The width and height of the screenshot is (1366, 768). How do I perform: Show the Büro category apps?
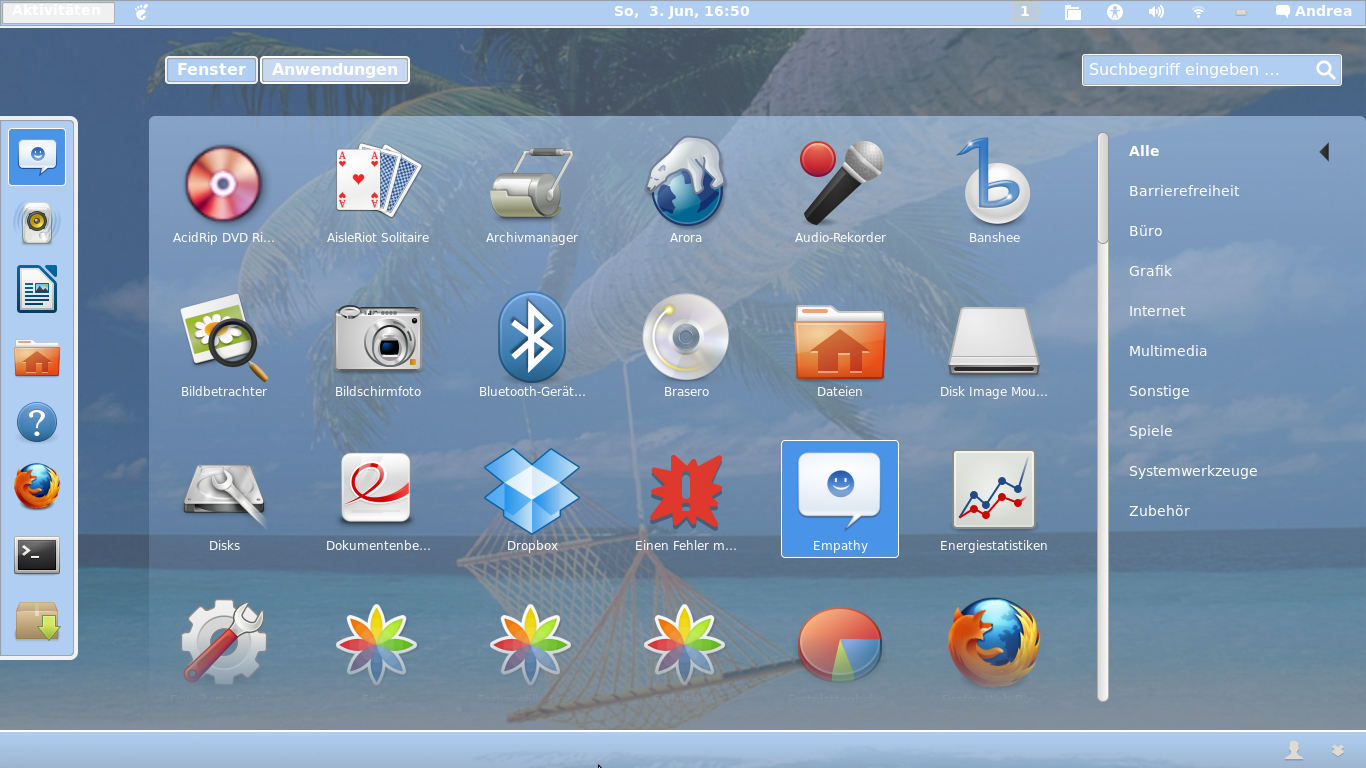point(1145,231)
